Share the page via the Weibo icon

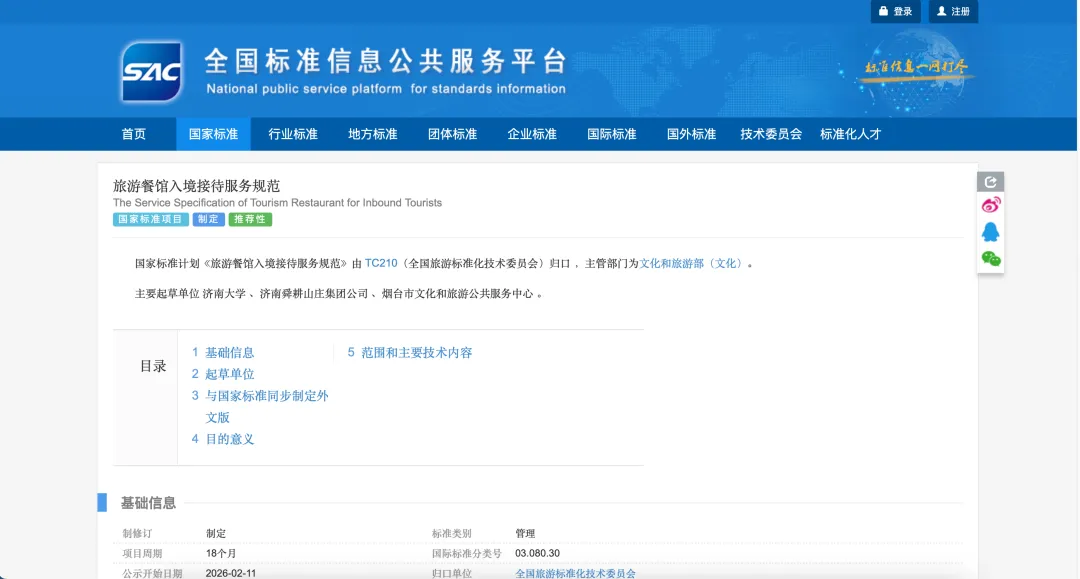point(990,204)
